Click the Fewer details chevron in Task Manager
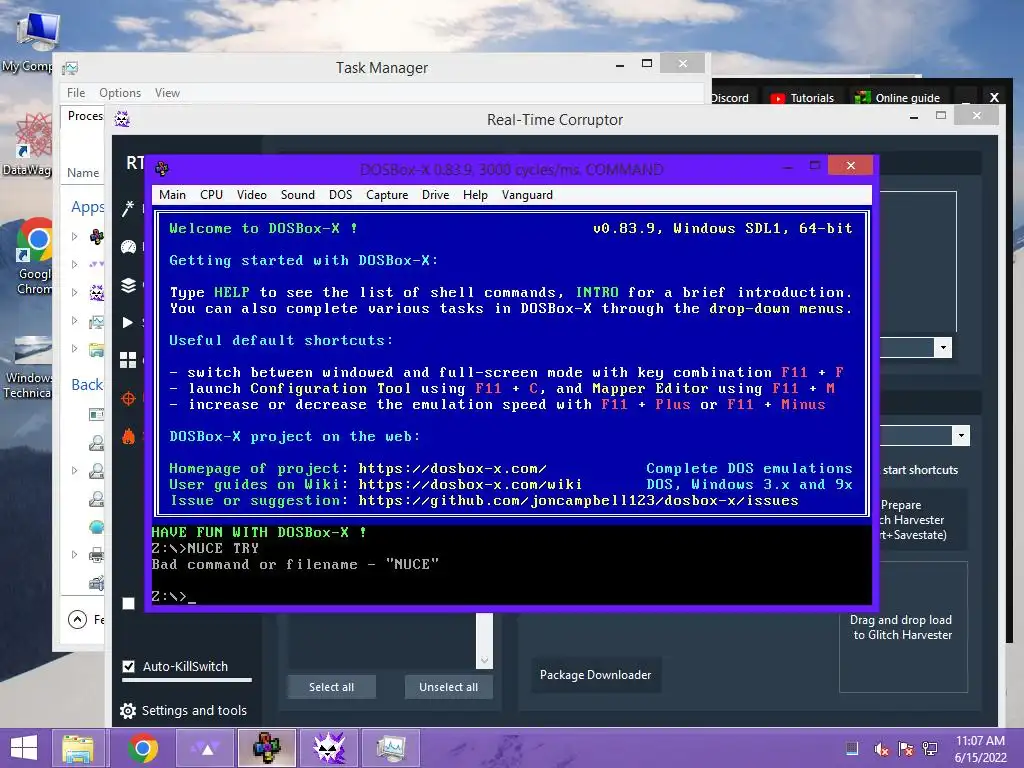 click(77, 619)
